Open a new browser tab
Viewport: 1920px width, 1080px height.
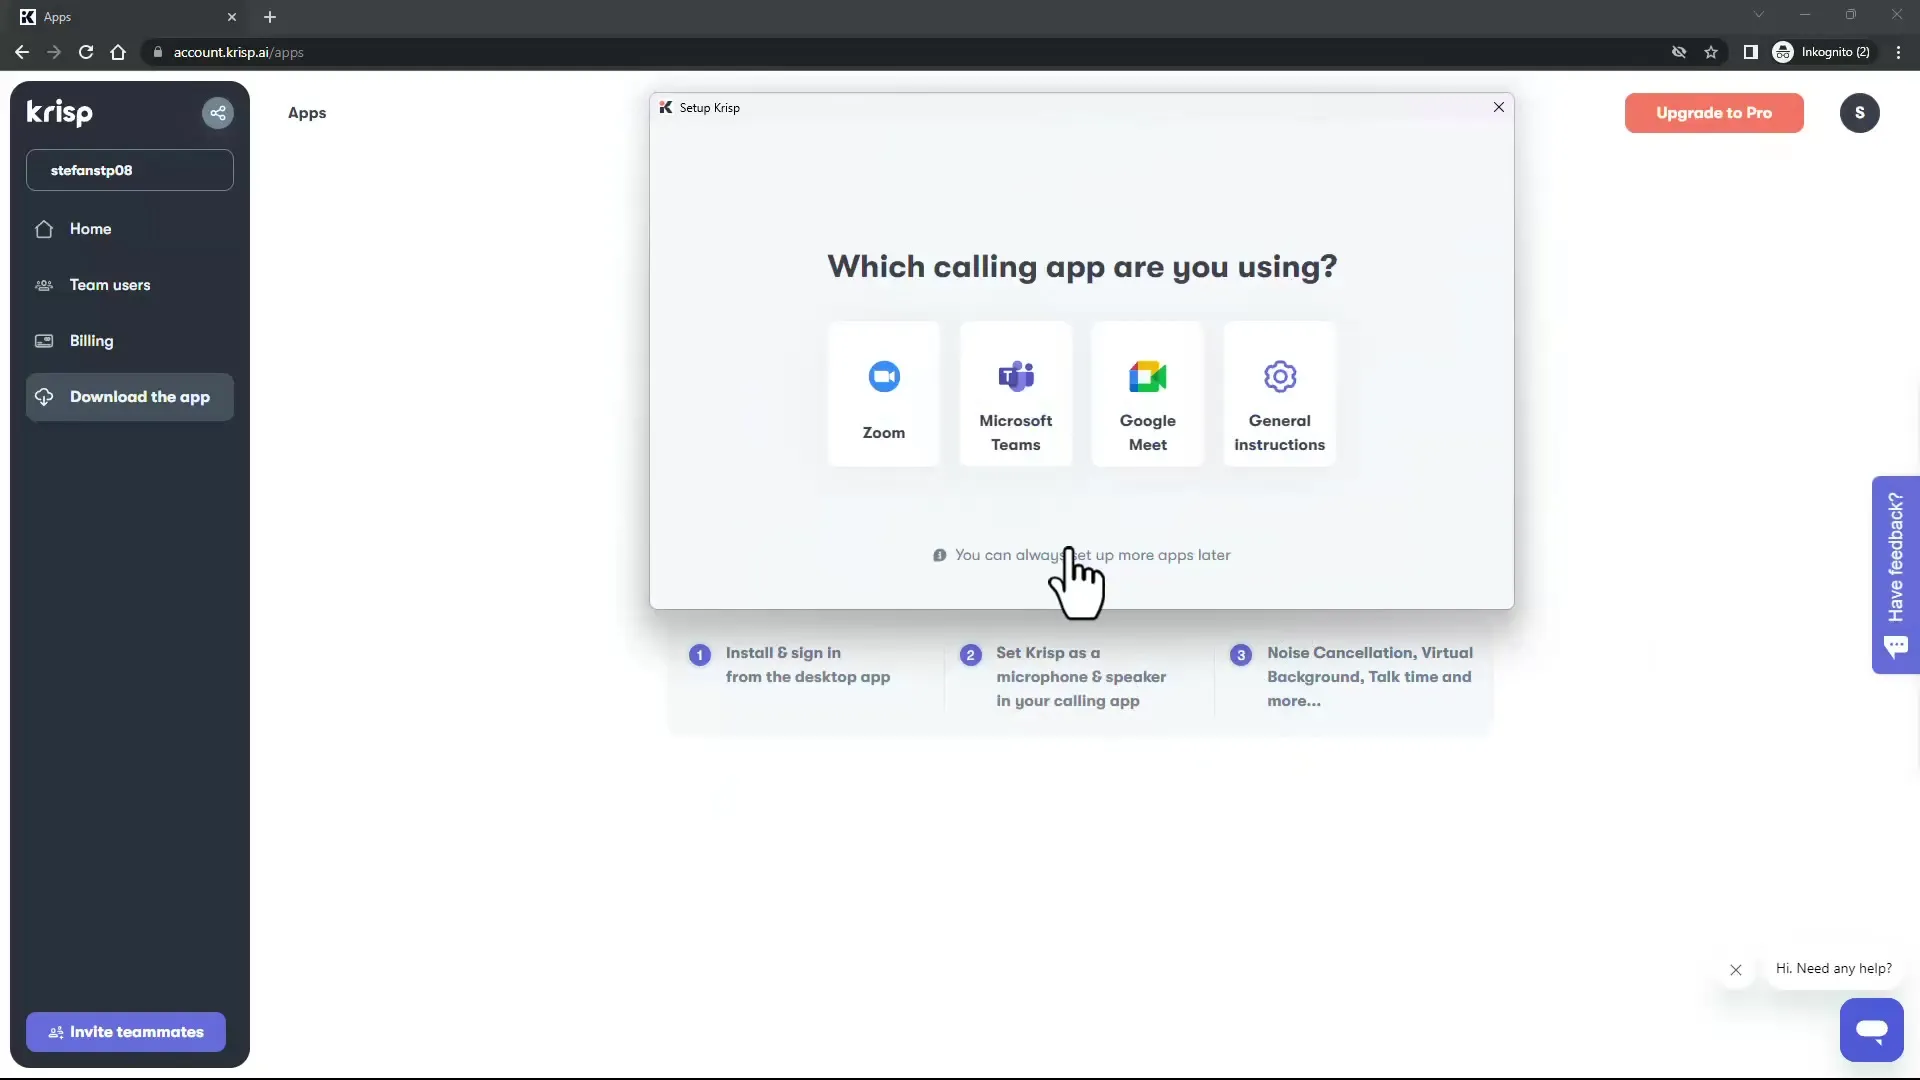pos(270,17)
